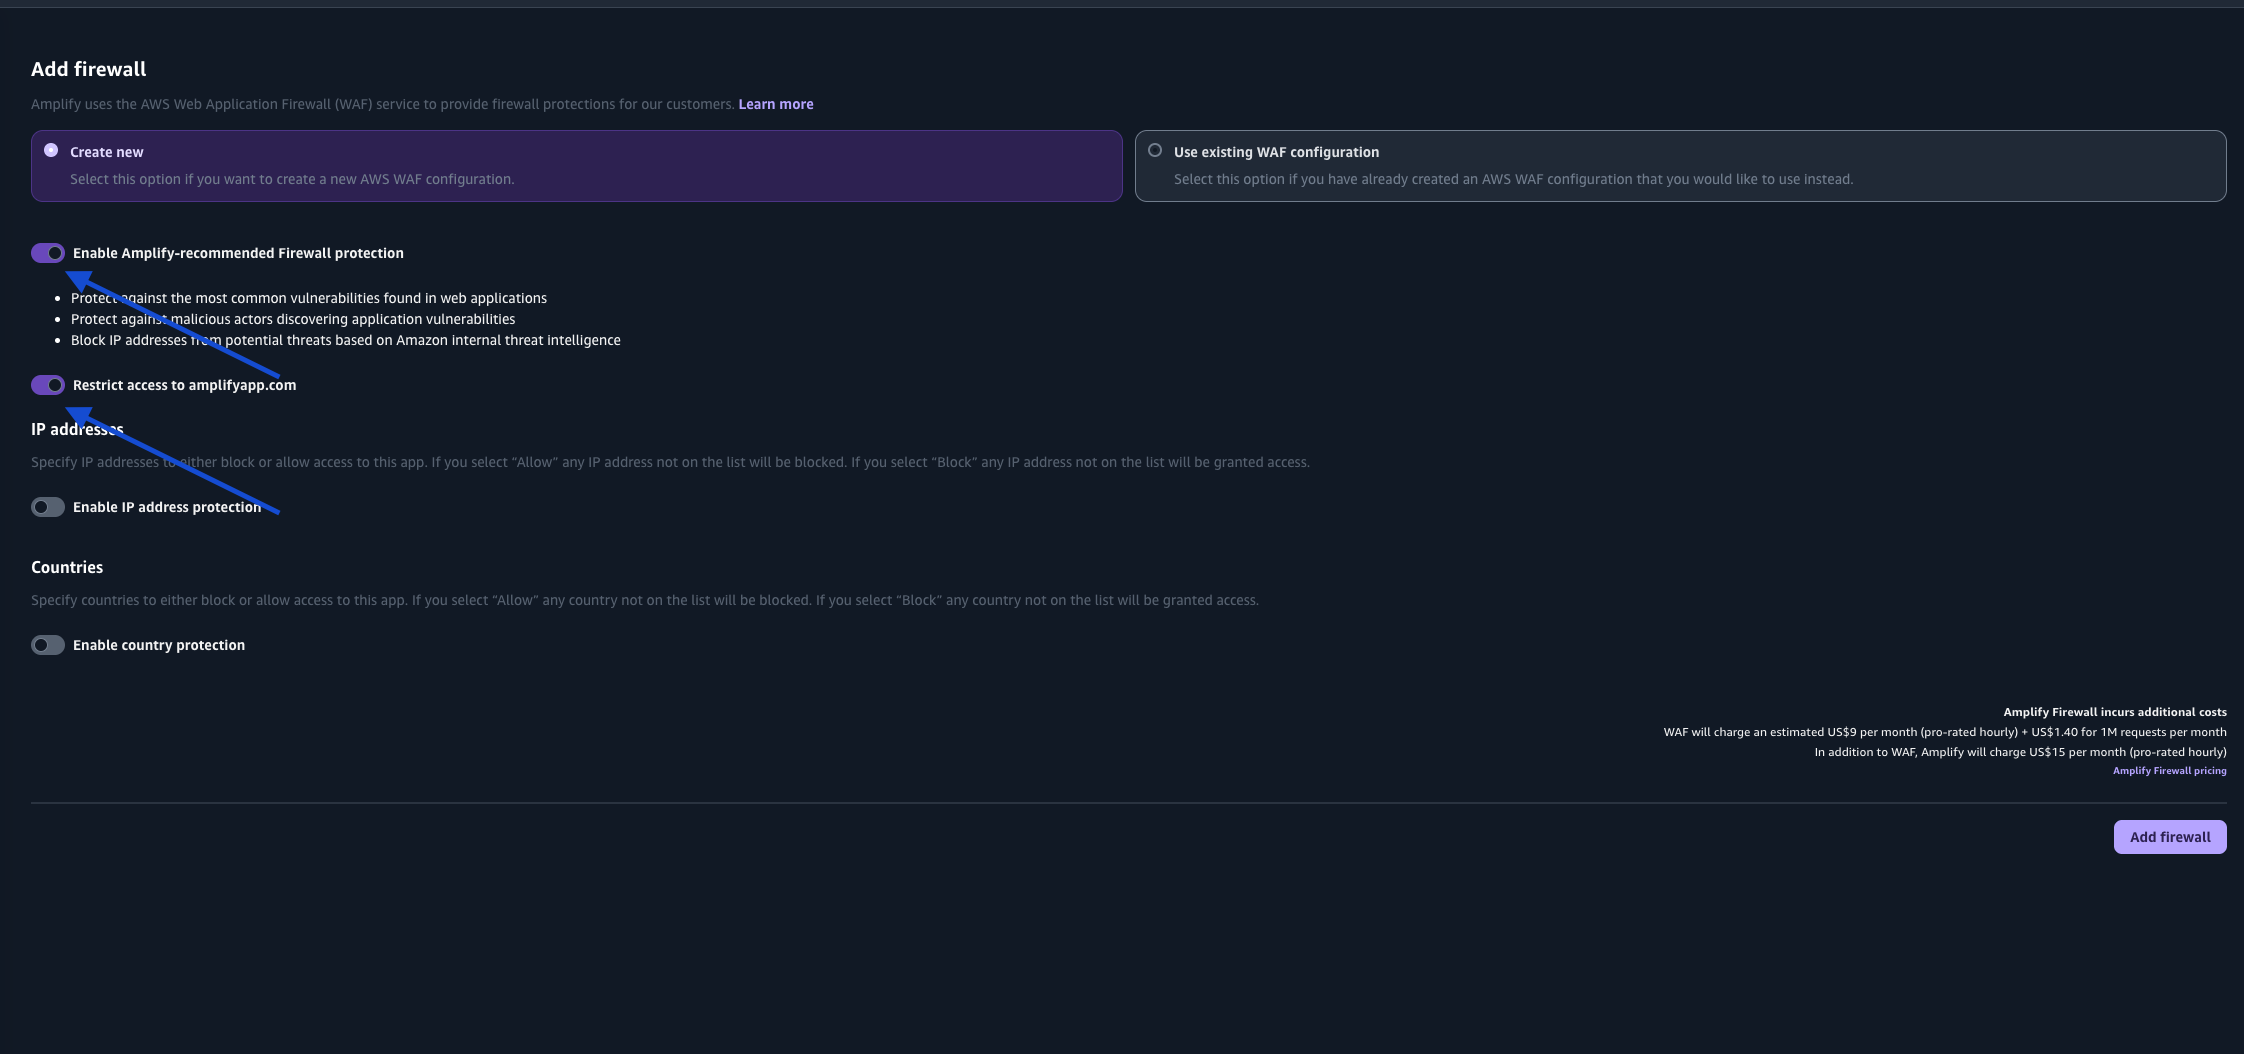The height and width of the screenshot is (1054, 2244).
Task: Enable the IP address protection toggle switch
Action: [x=48, y=507]
